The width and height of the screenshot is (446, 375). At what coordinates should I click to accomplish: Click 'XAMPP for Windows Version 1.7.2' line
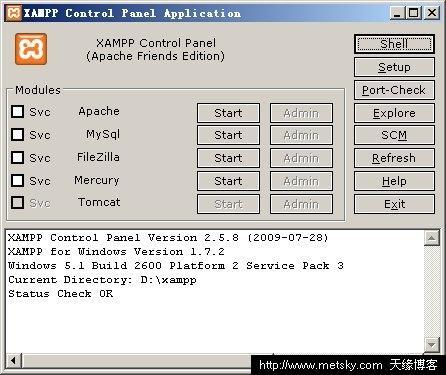116,252
